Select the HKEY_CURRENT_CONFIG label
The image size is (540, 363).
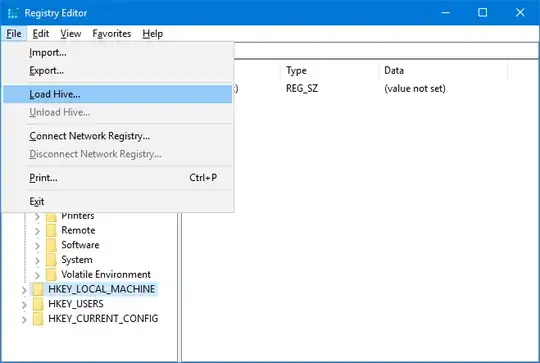pyautogui.click(x=103, y=319)
